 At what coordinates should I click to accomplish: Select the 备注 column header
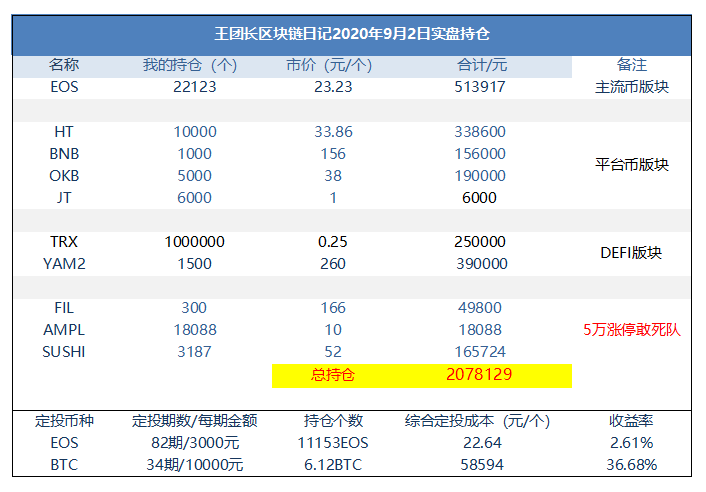tap(631, 65)
